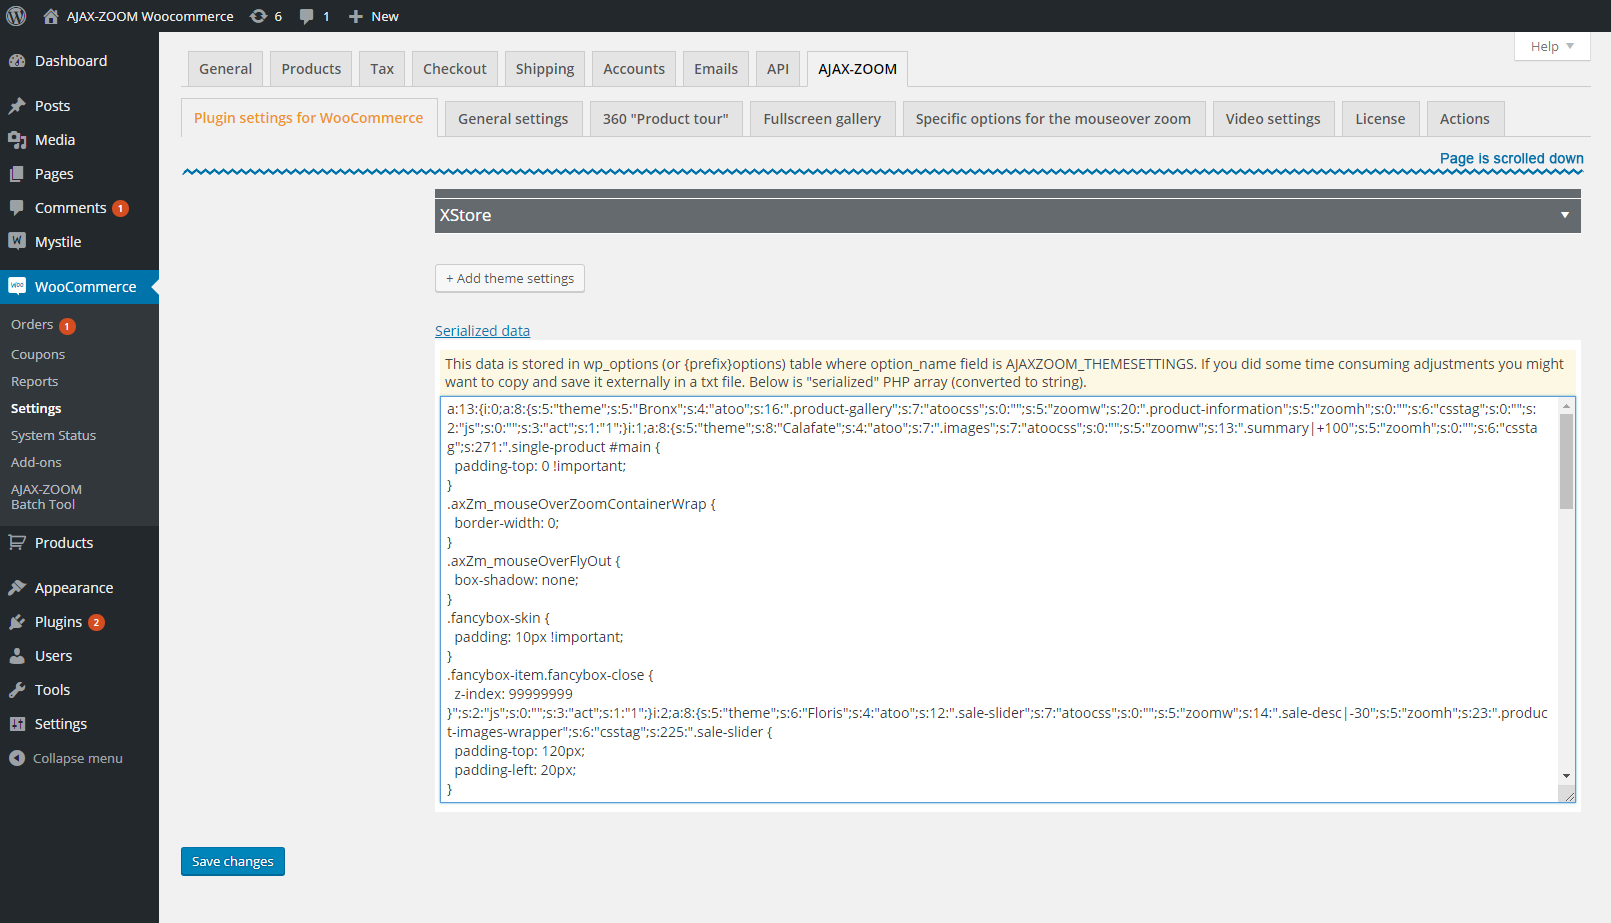The width and height of the screenshot is (1611, 923).
Task: Click the textarea scrollbar up arrow
Action: click(1566, 405)
